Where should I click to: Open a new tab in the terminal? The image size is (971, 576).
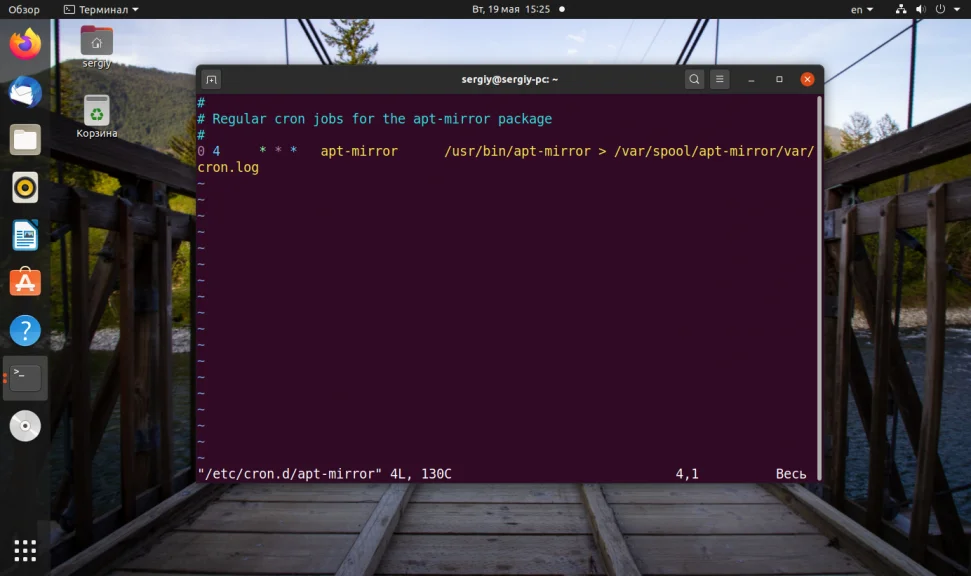[211, 79]
